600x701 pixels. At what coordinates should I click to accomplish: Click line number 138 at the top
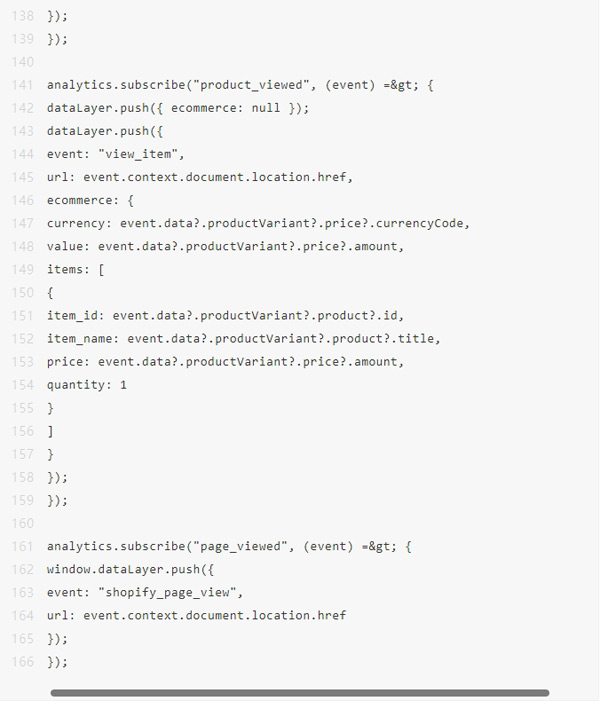(22, 16)
